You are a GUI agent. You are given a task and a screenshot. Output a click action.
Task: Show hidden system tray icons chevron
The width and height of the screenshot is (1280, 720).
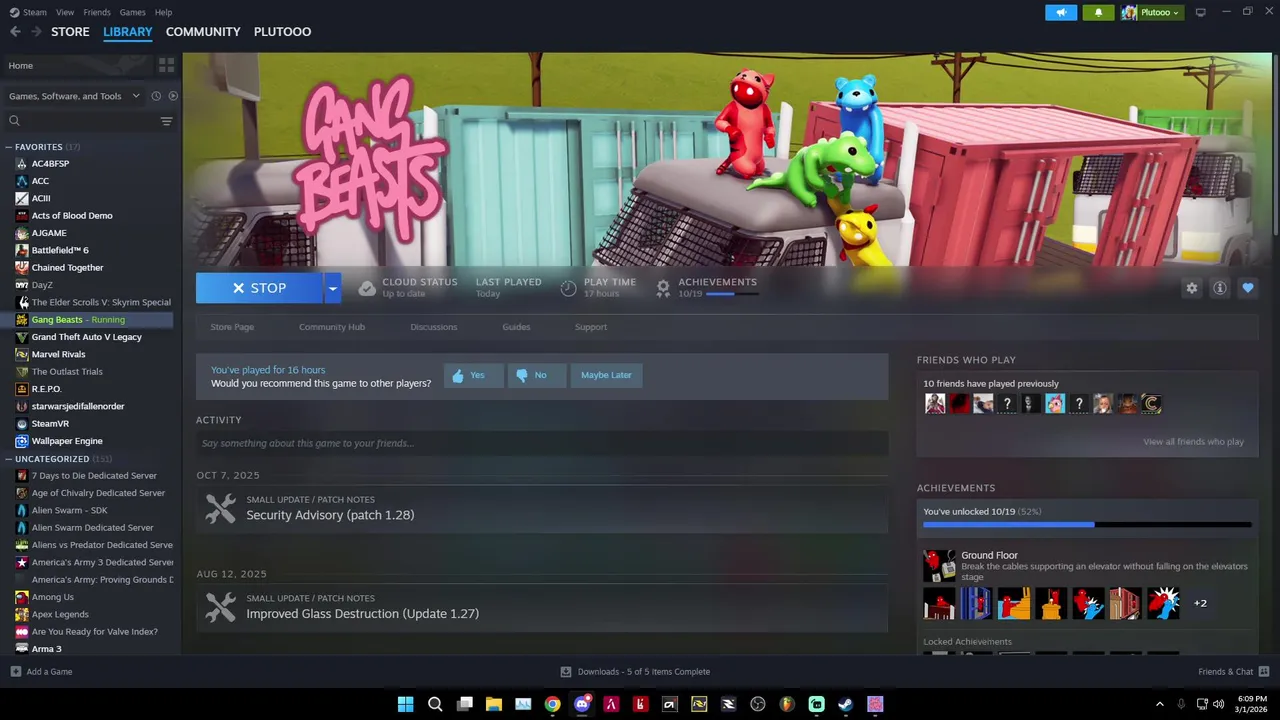(1159, 704)
